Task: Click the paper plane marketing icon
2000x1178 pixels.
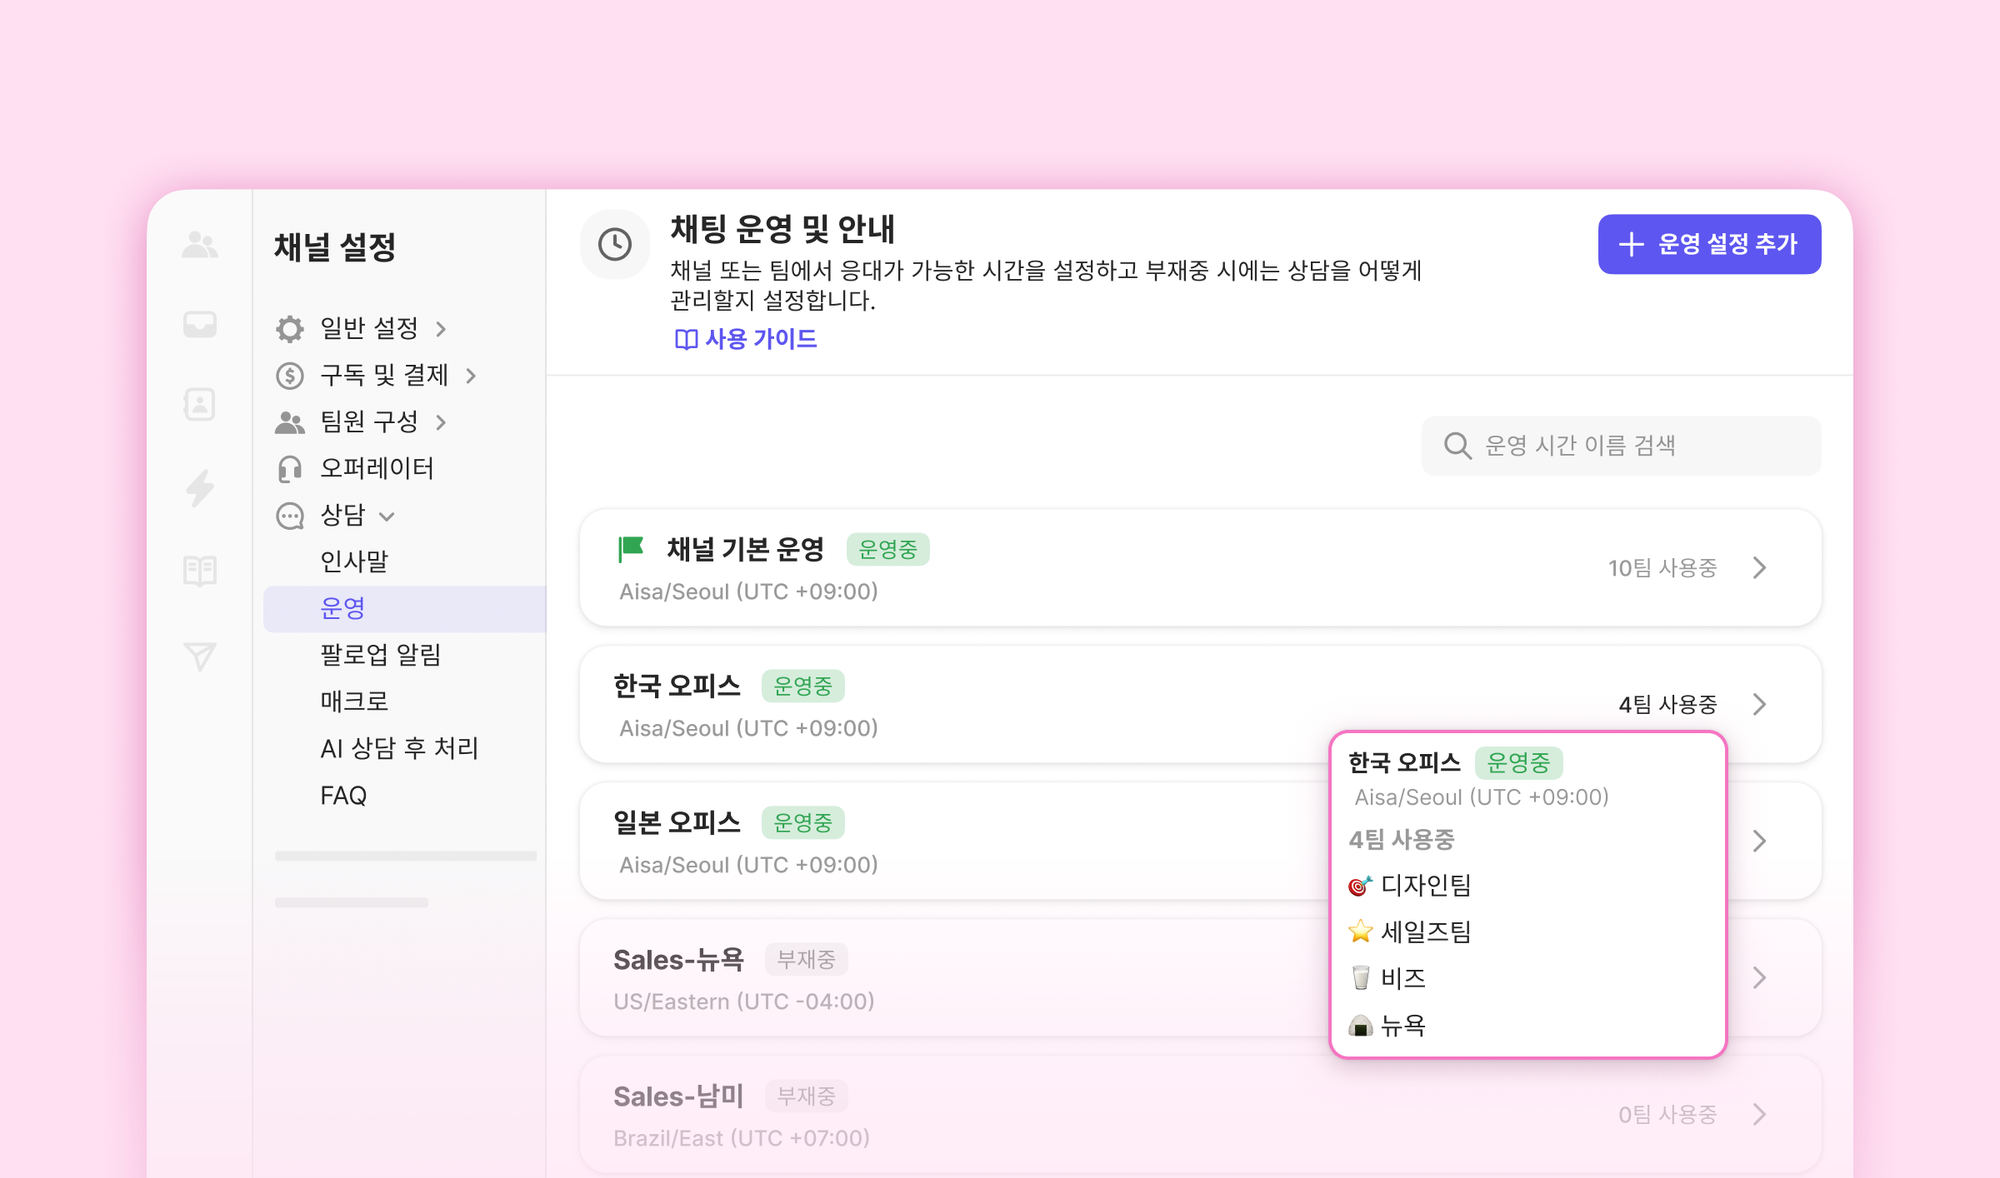Action: pos(200,656)
